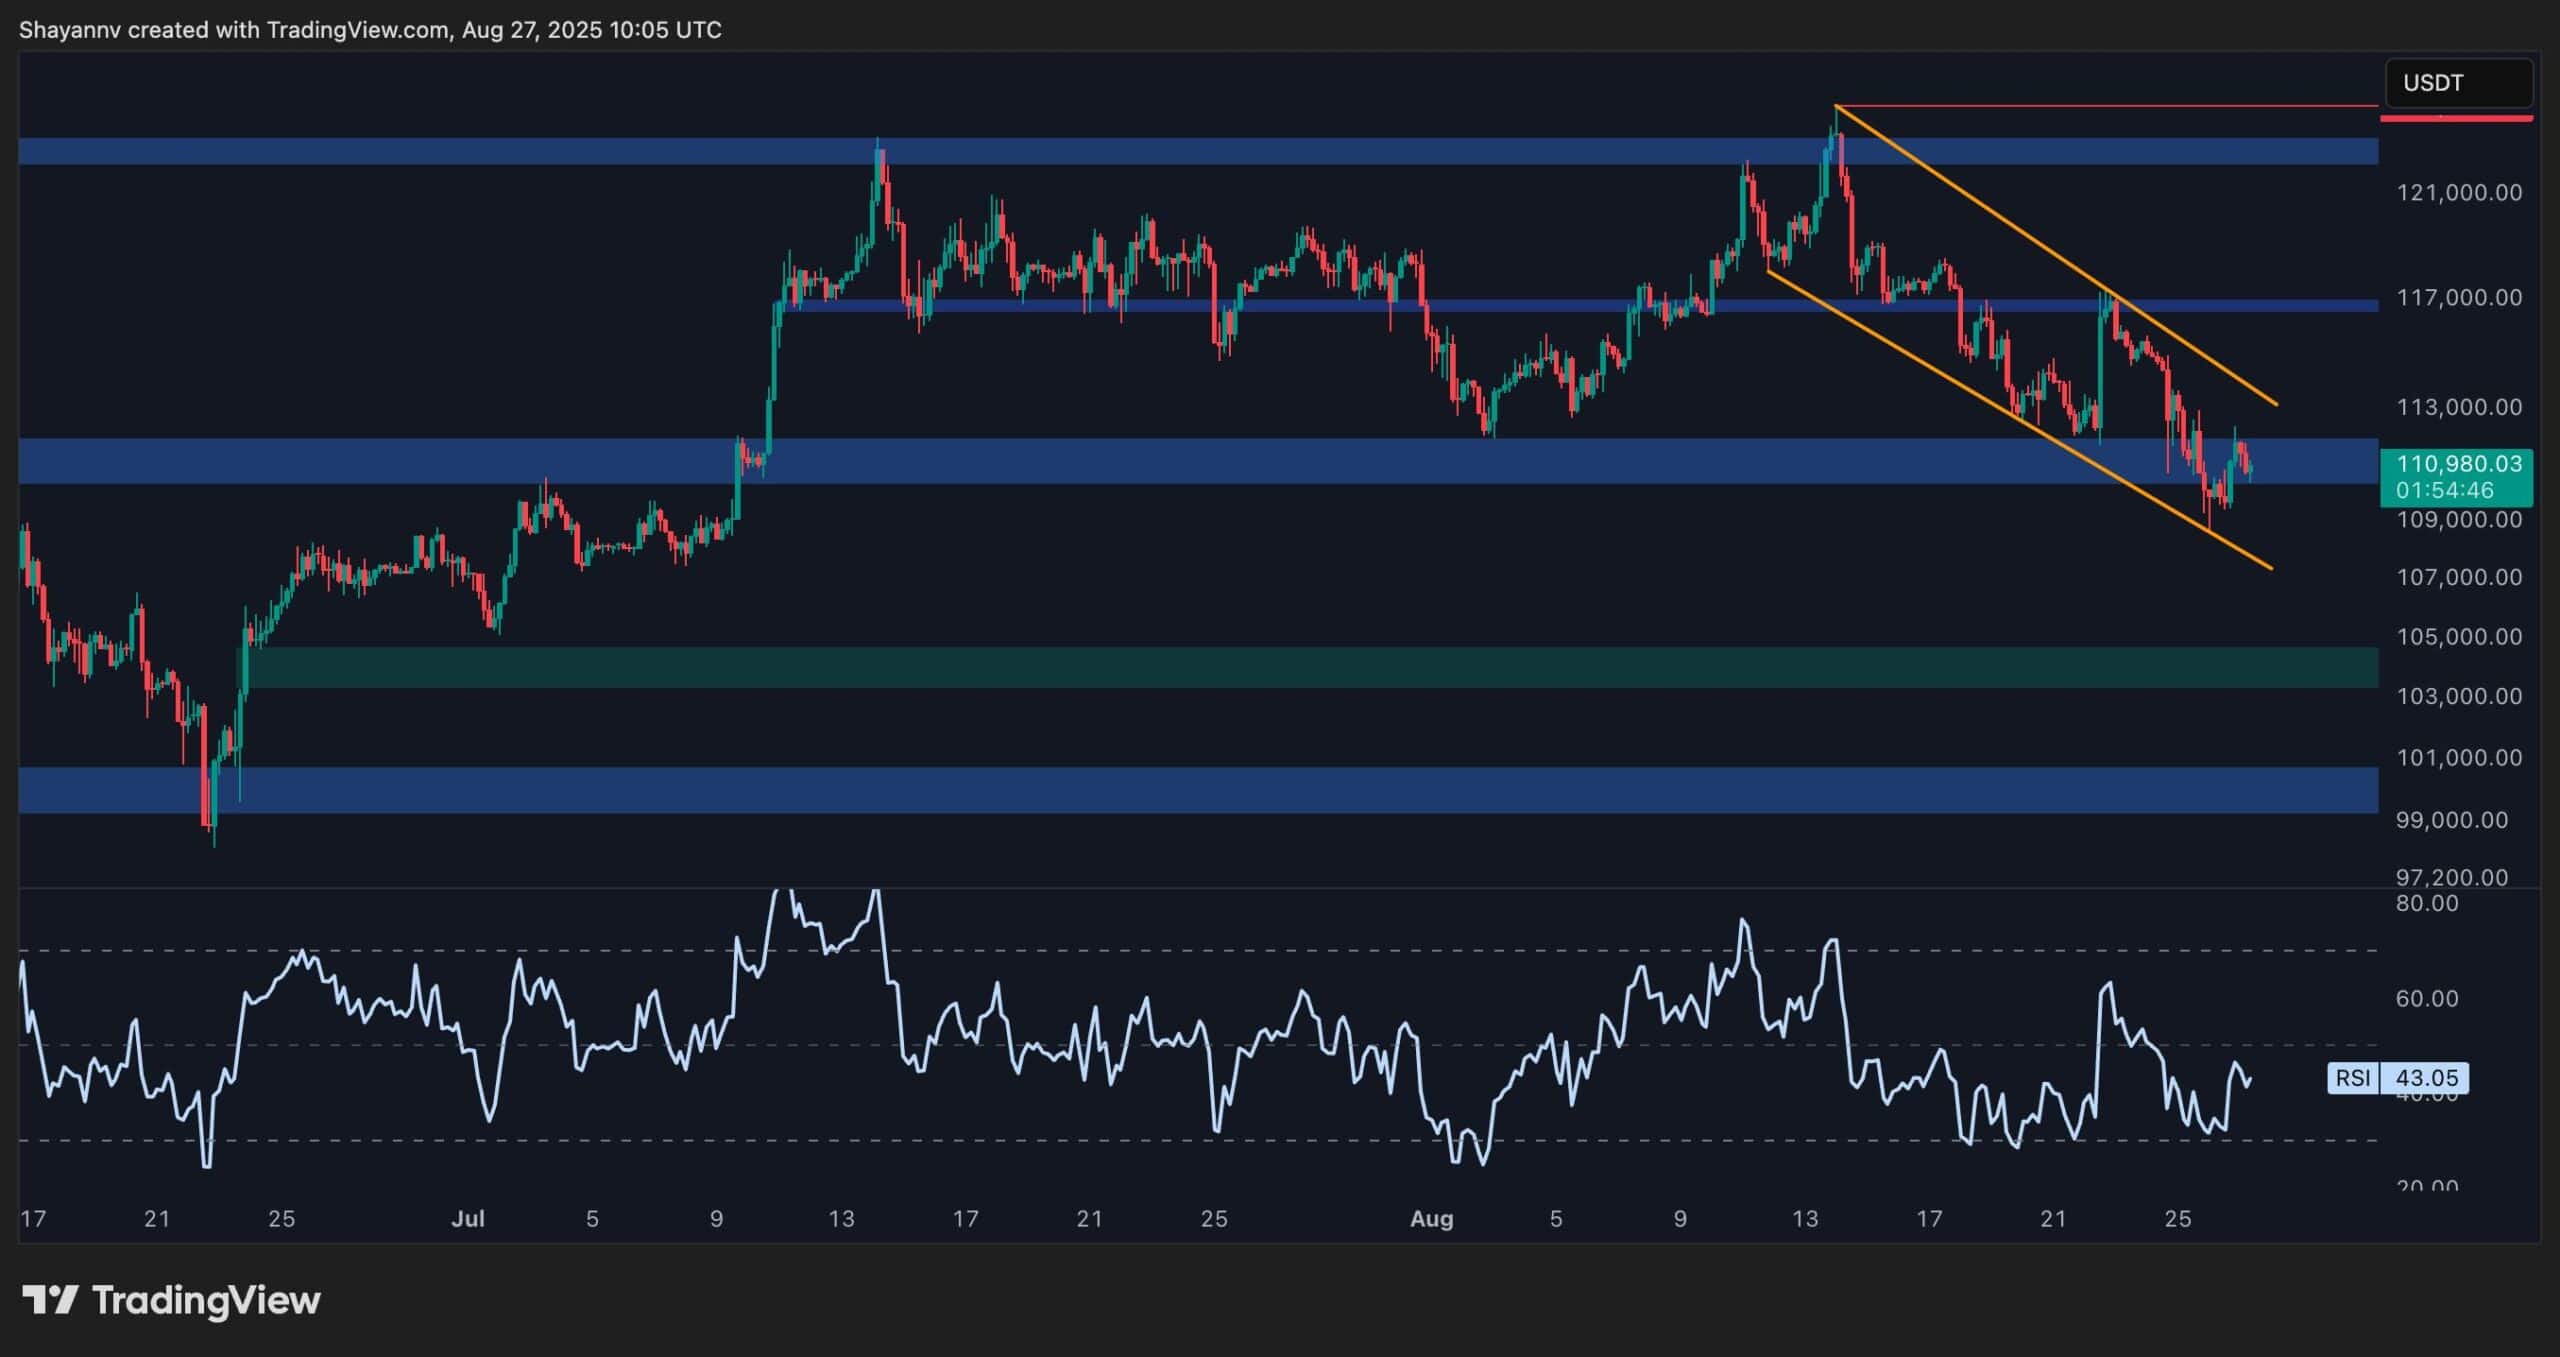Click the RSI indicator label
Image resolution: width=2560 pixels, height=1357 pixels.
point(2352,1078)
